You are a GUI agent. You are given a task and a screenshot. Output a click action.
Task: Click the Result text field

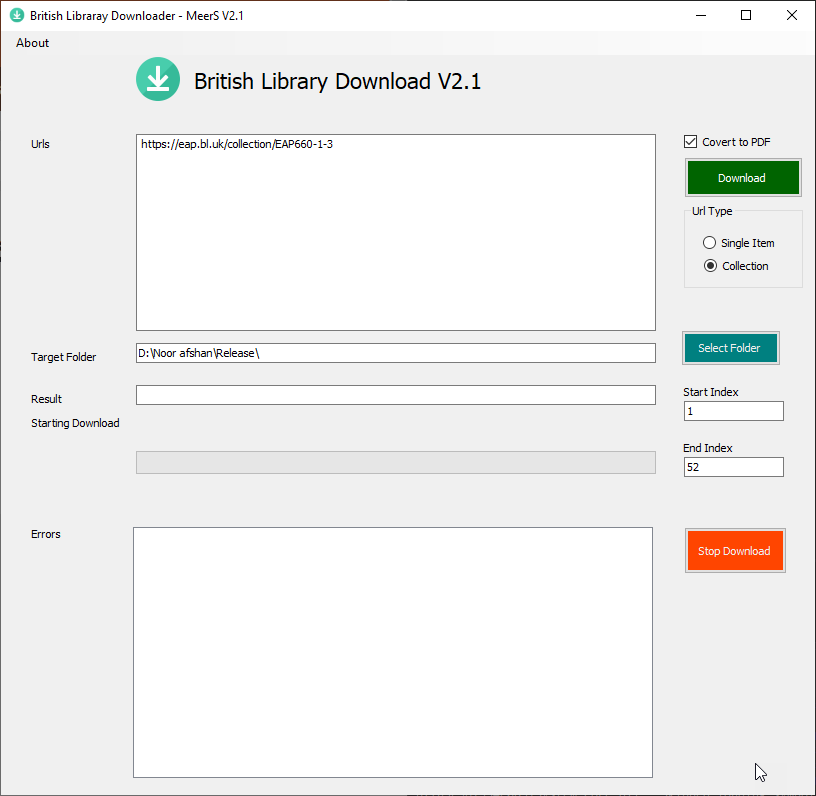pos(396,395)
